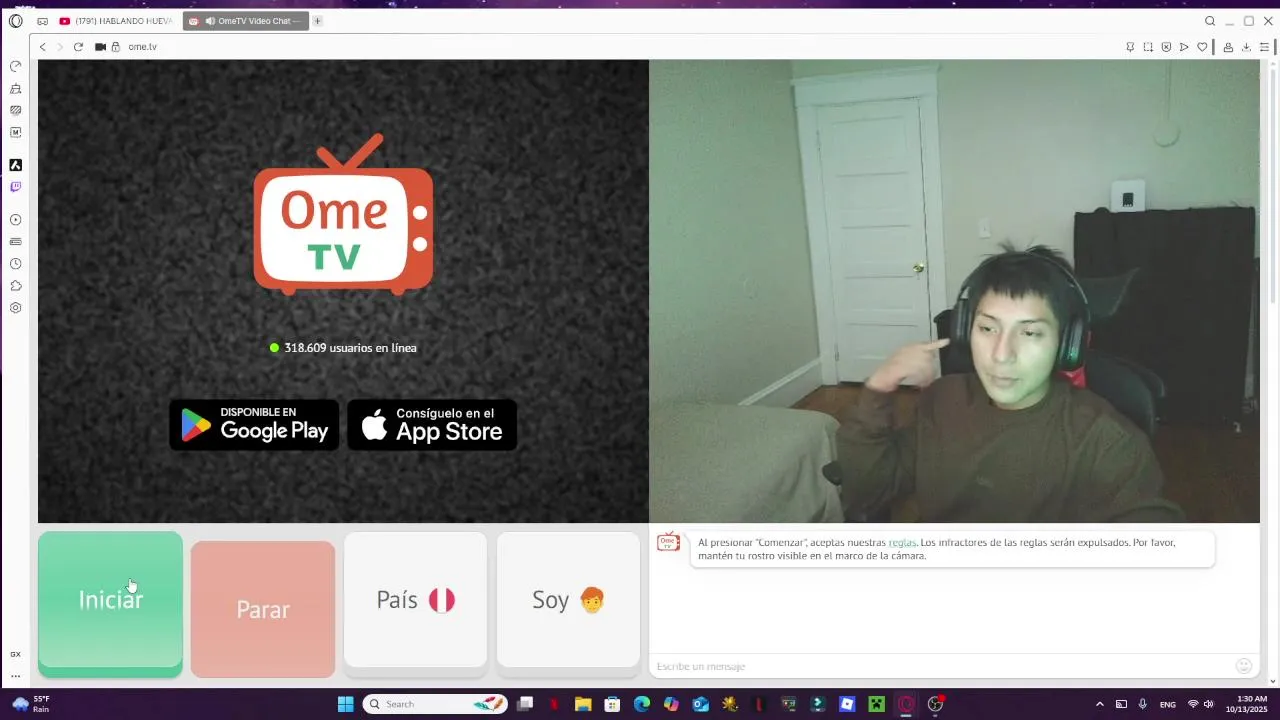The image size is (1280, 720).
Task: Open Twitch in the sidebar
Action: [x=15, y=187]
